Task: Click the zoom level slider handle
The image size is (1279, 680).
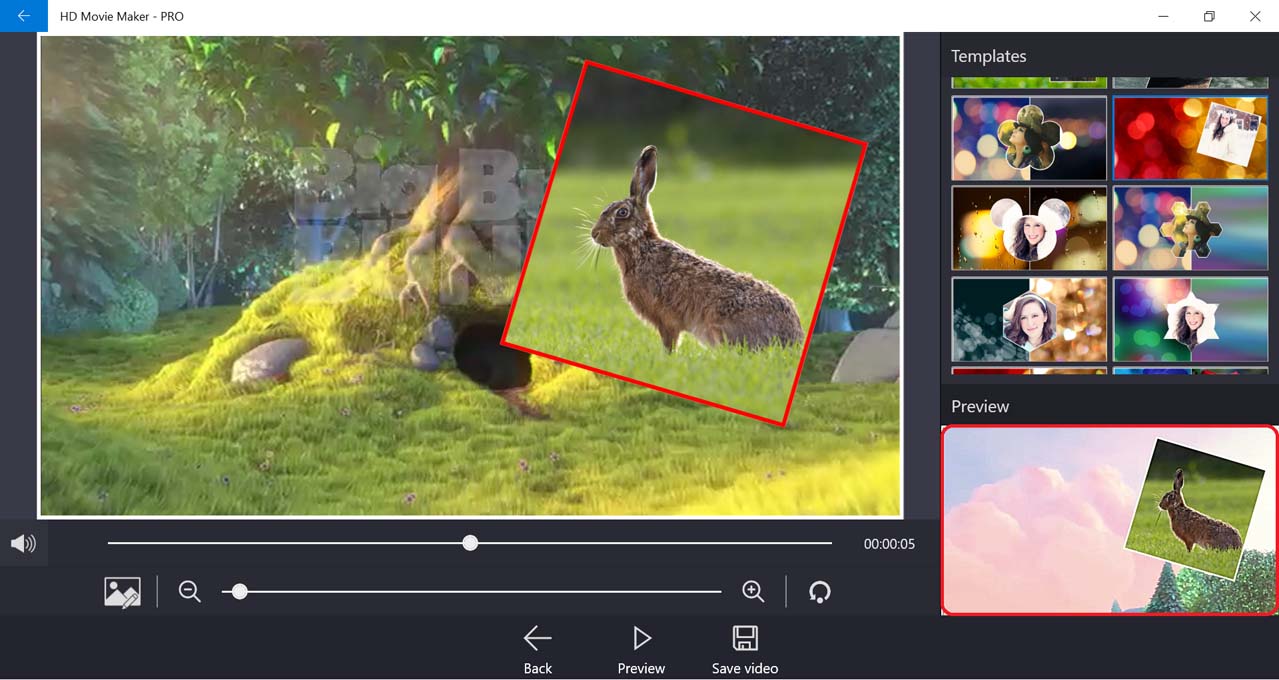Action: click(x=239, y=592)
